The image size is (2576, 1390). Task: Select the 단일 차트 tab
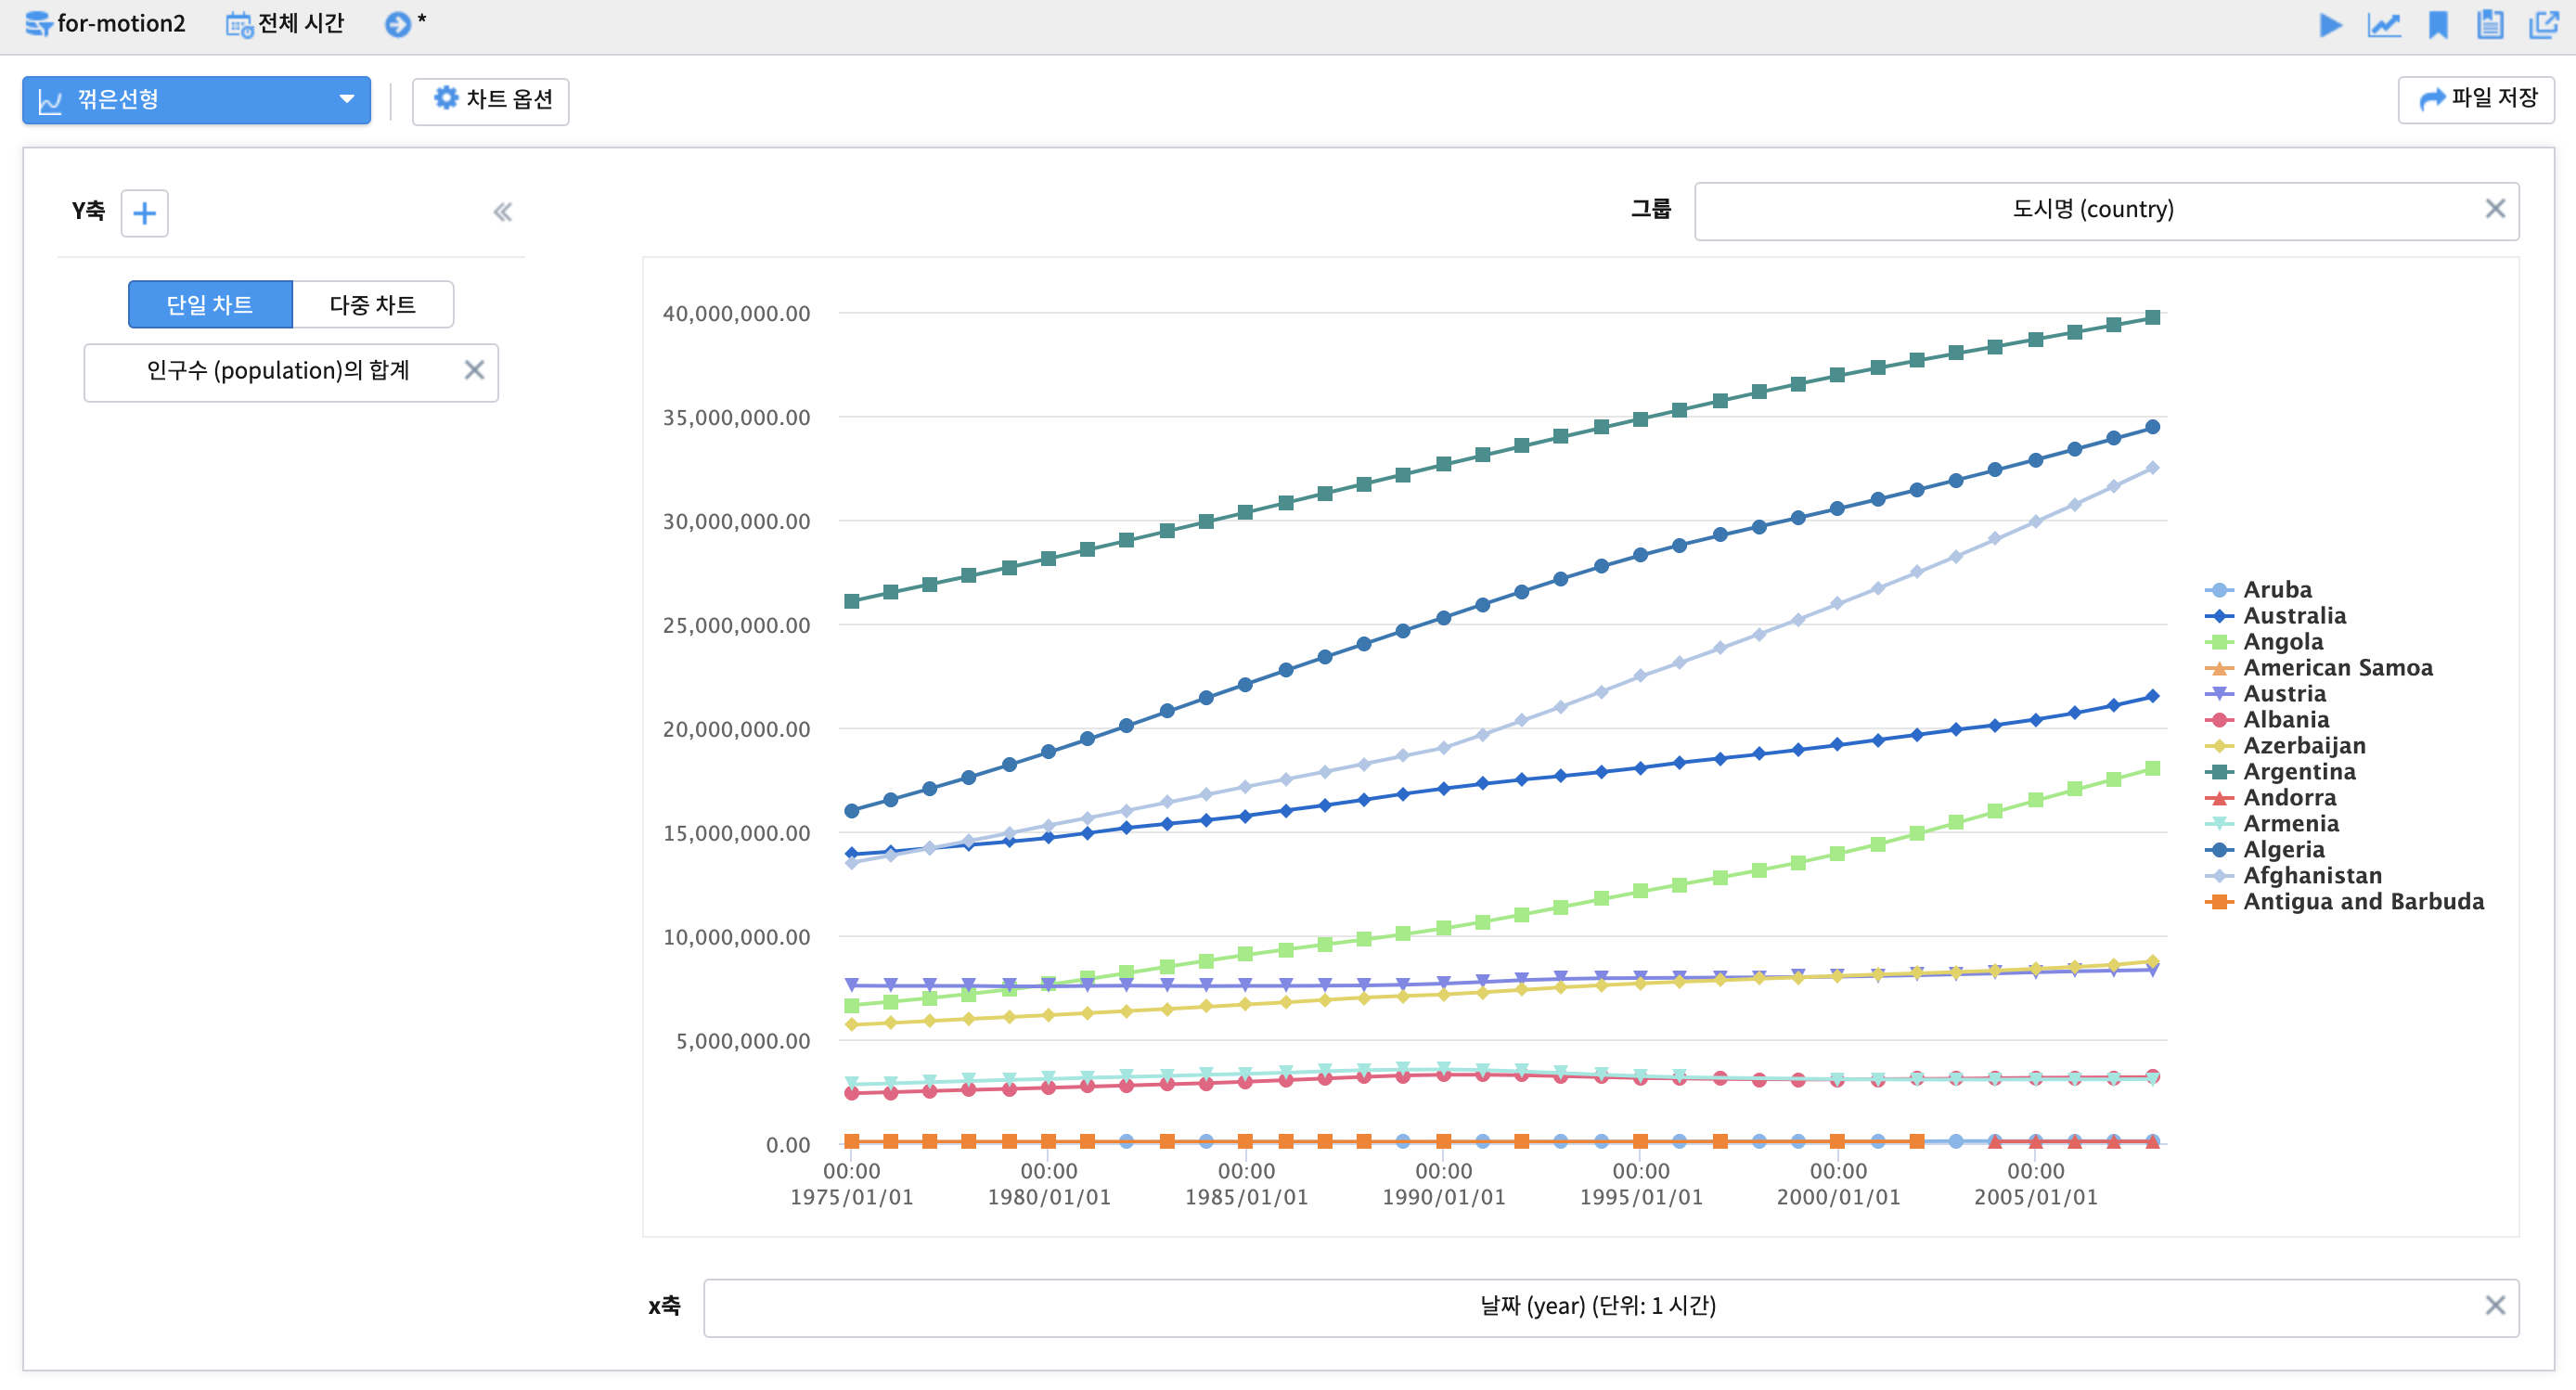coord(210,305)
